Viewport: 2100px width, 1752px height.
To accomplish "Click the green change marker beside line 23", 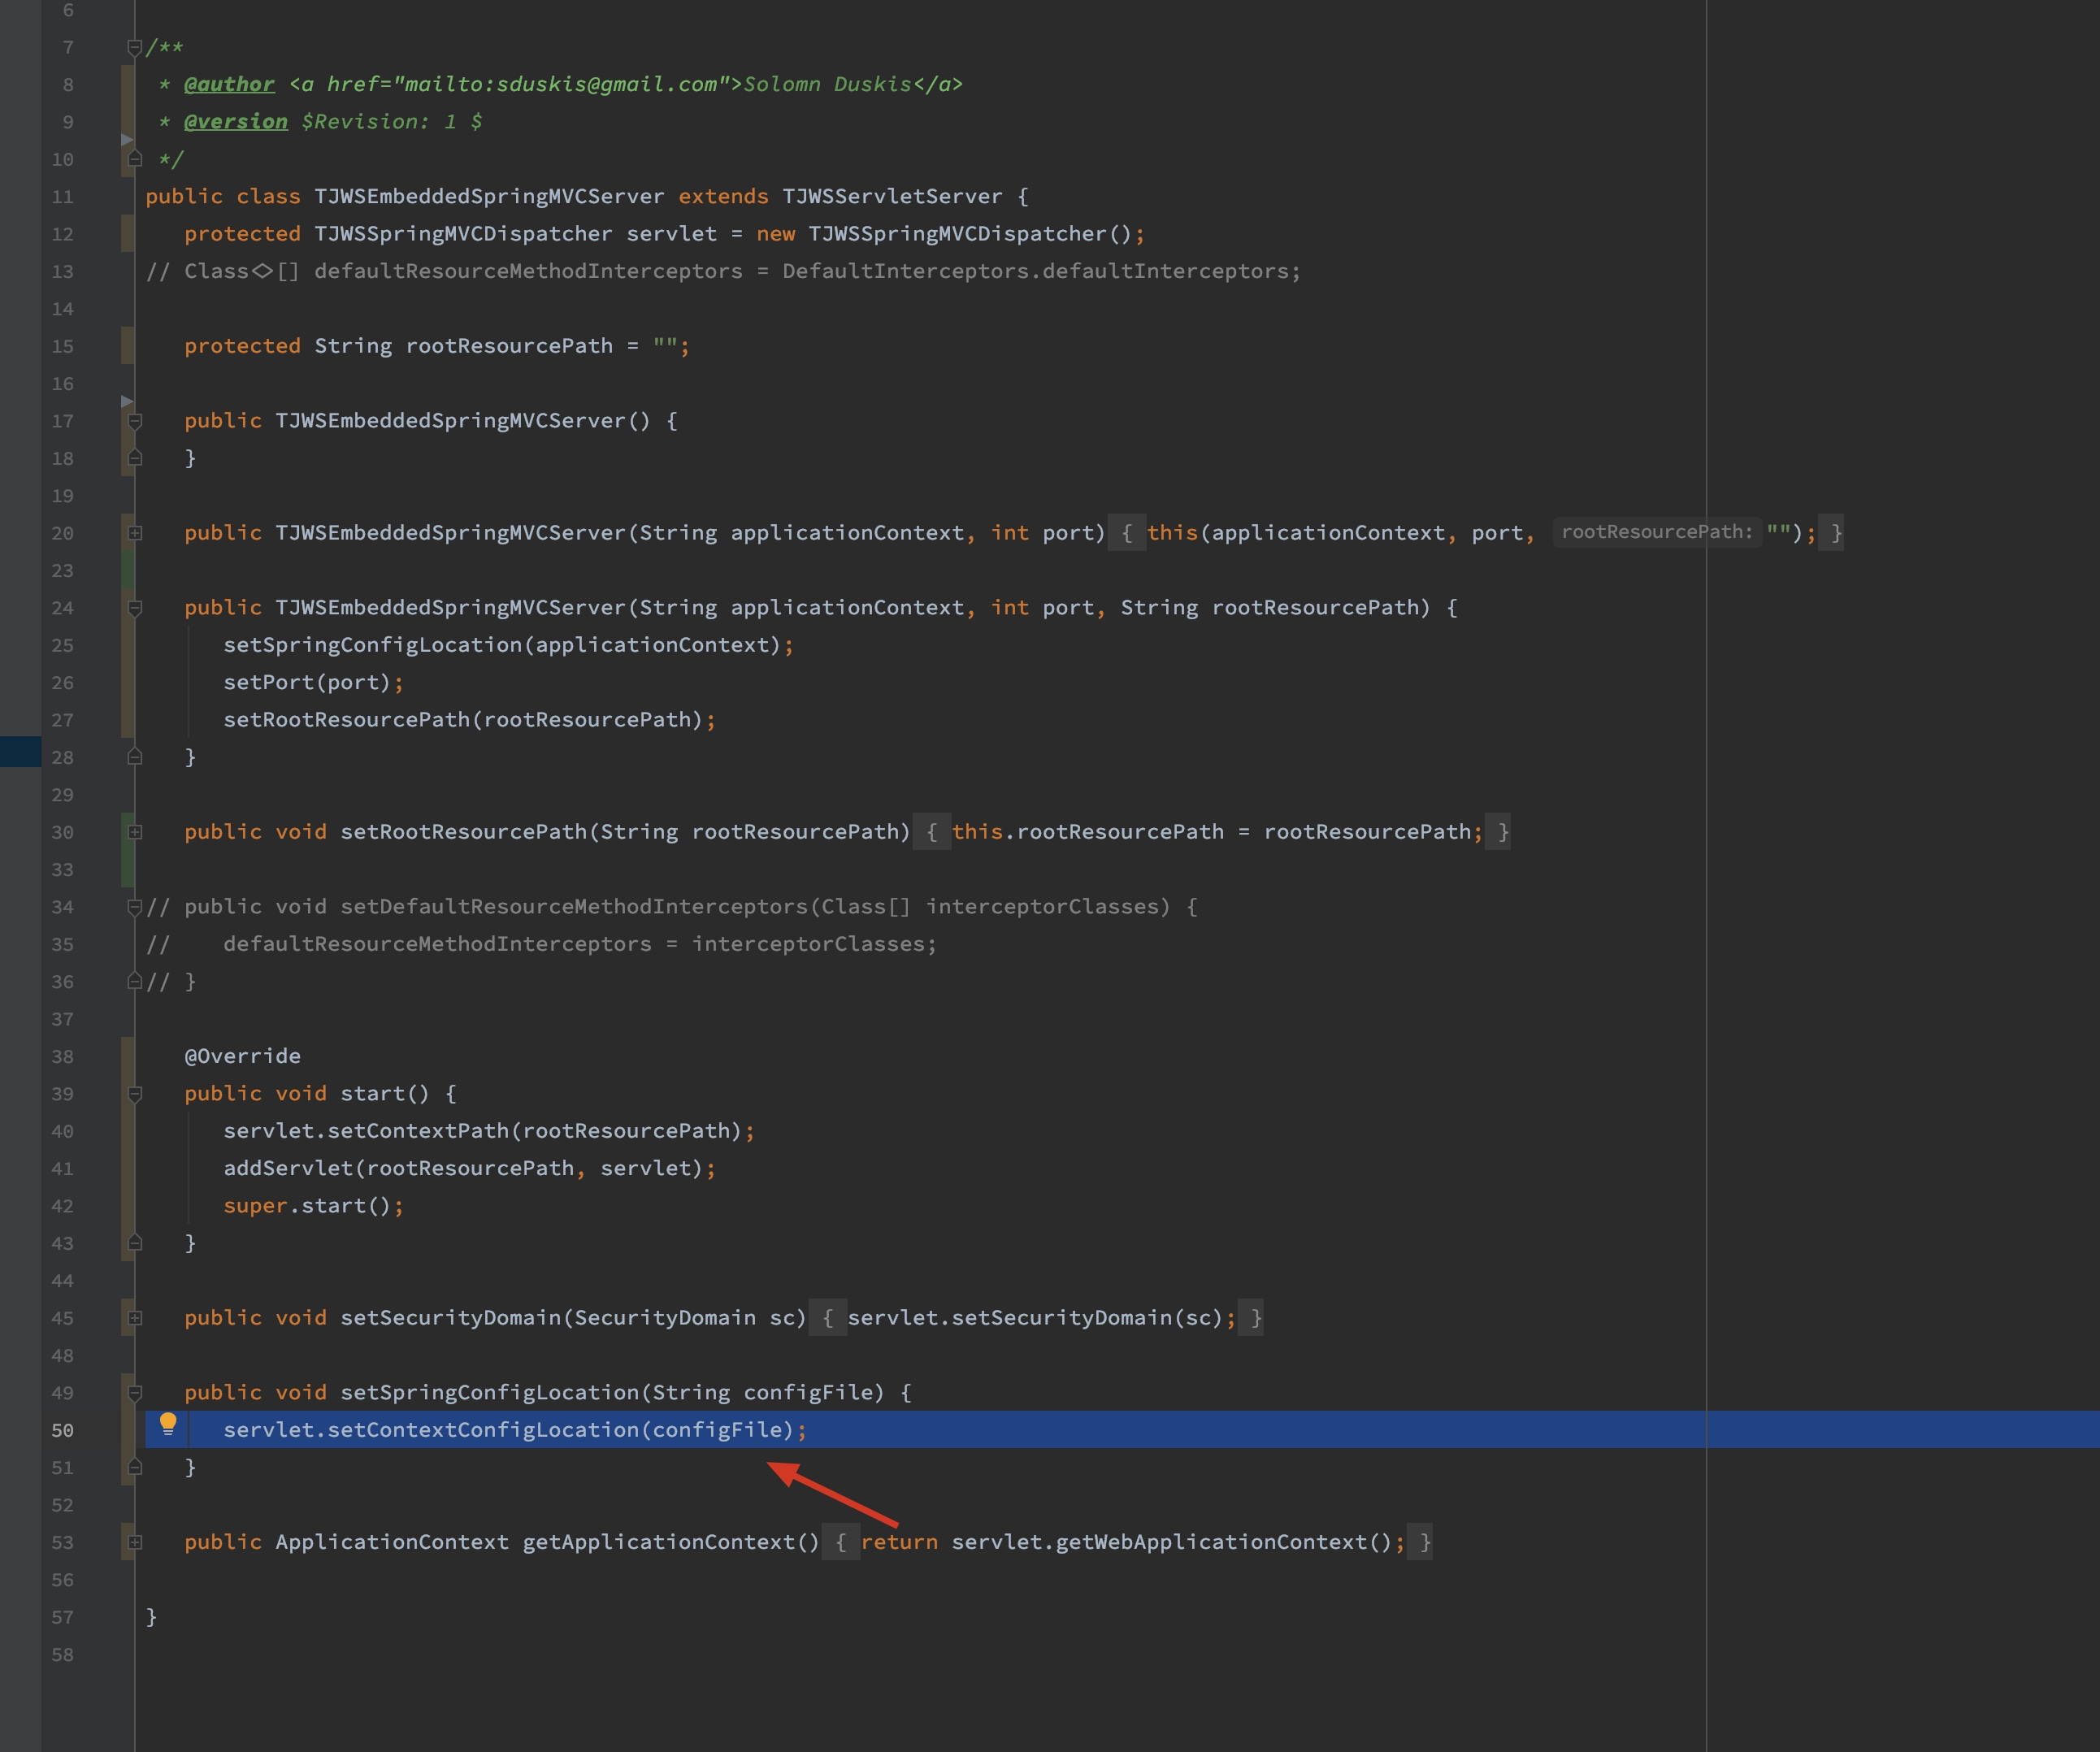I will click(127, 570).
